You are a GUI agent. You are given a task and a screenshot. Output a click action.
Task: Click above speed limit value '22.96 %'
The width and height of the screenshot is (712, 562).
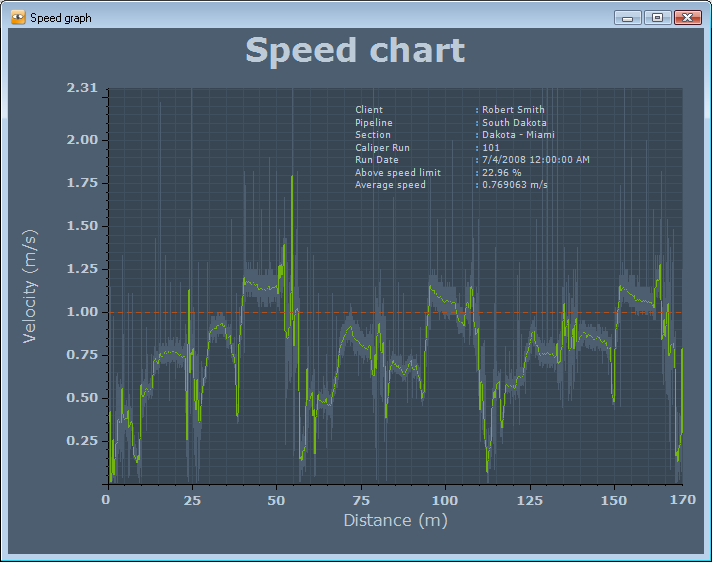[501, 173]
